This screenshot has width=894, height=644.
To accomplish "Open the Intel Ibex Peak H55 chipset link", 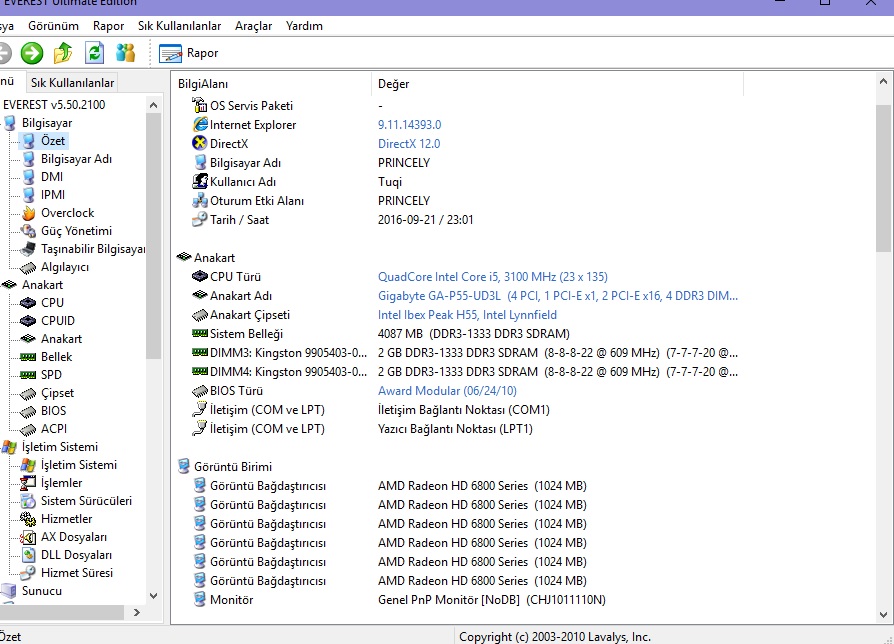I will point(467,315).
